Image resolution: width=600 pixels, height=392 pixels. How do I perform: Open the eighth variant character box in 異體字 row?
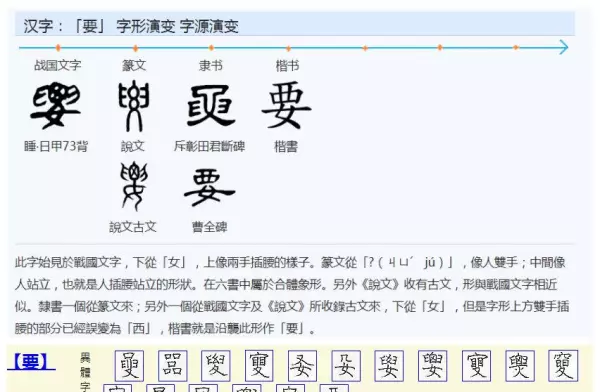coord(432,366)
